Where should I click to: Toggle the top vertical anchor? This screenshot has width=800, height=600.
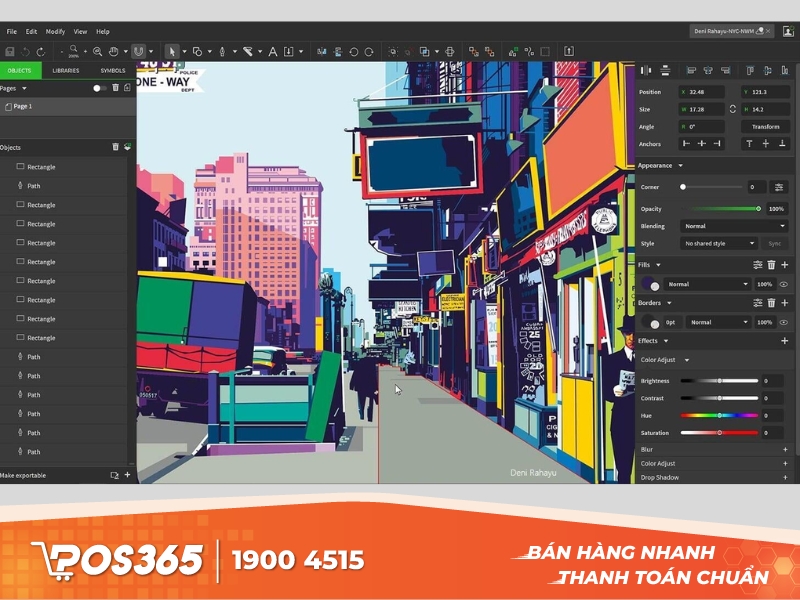[x=749, y=144]
